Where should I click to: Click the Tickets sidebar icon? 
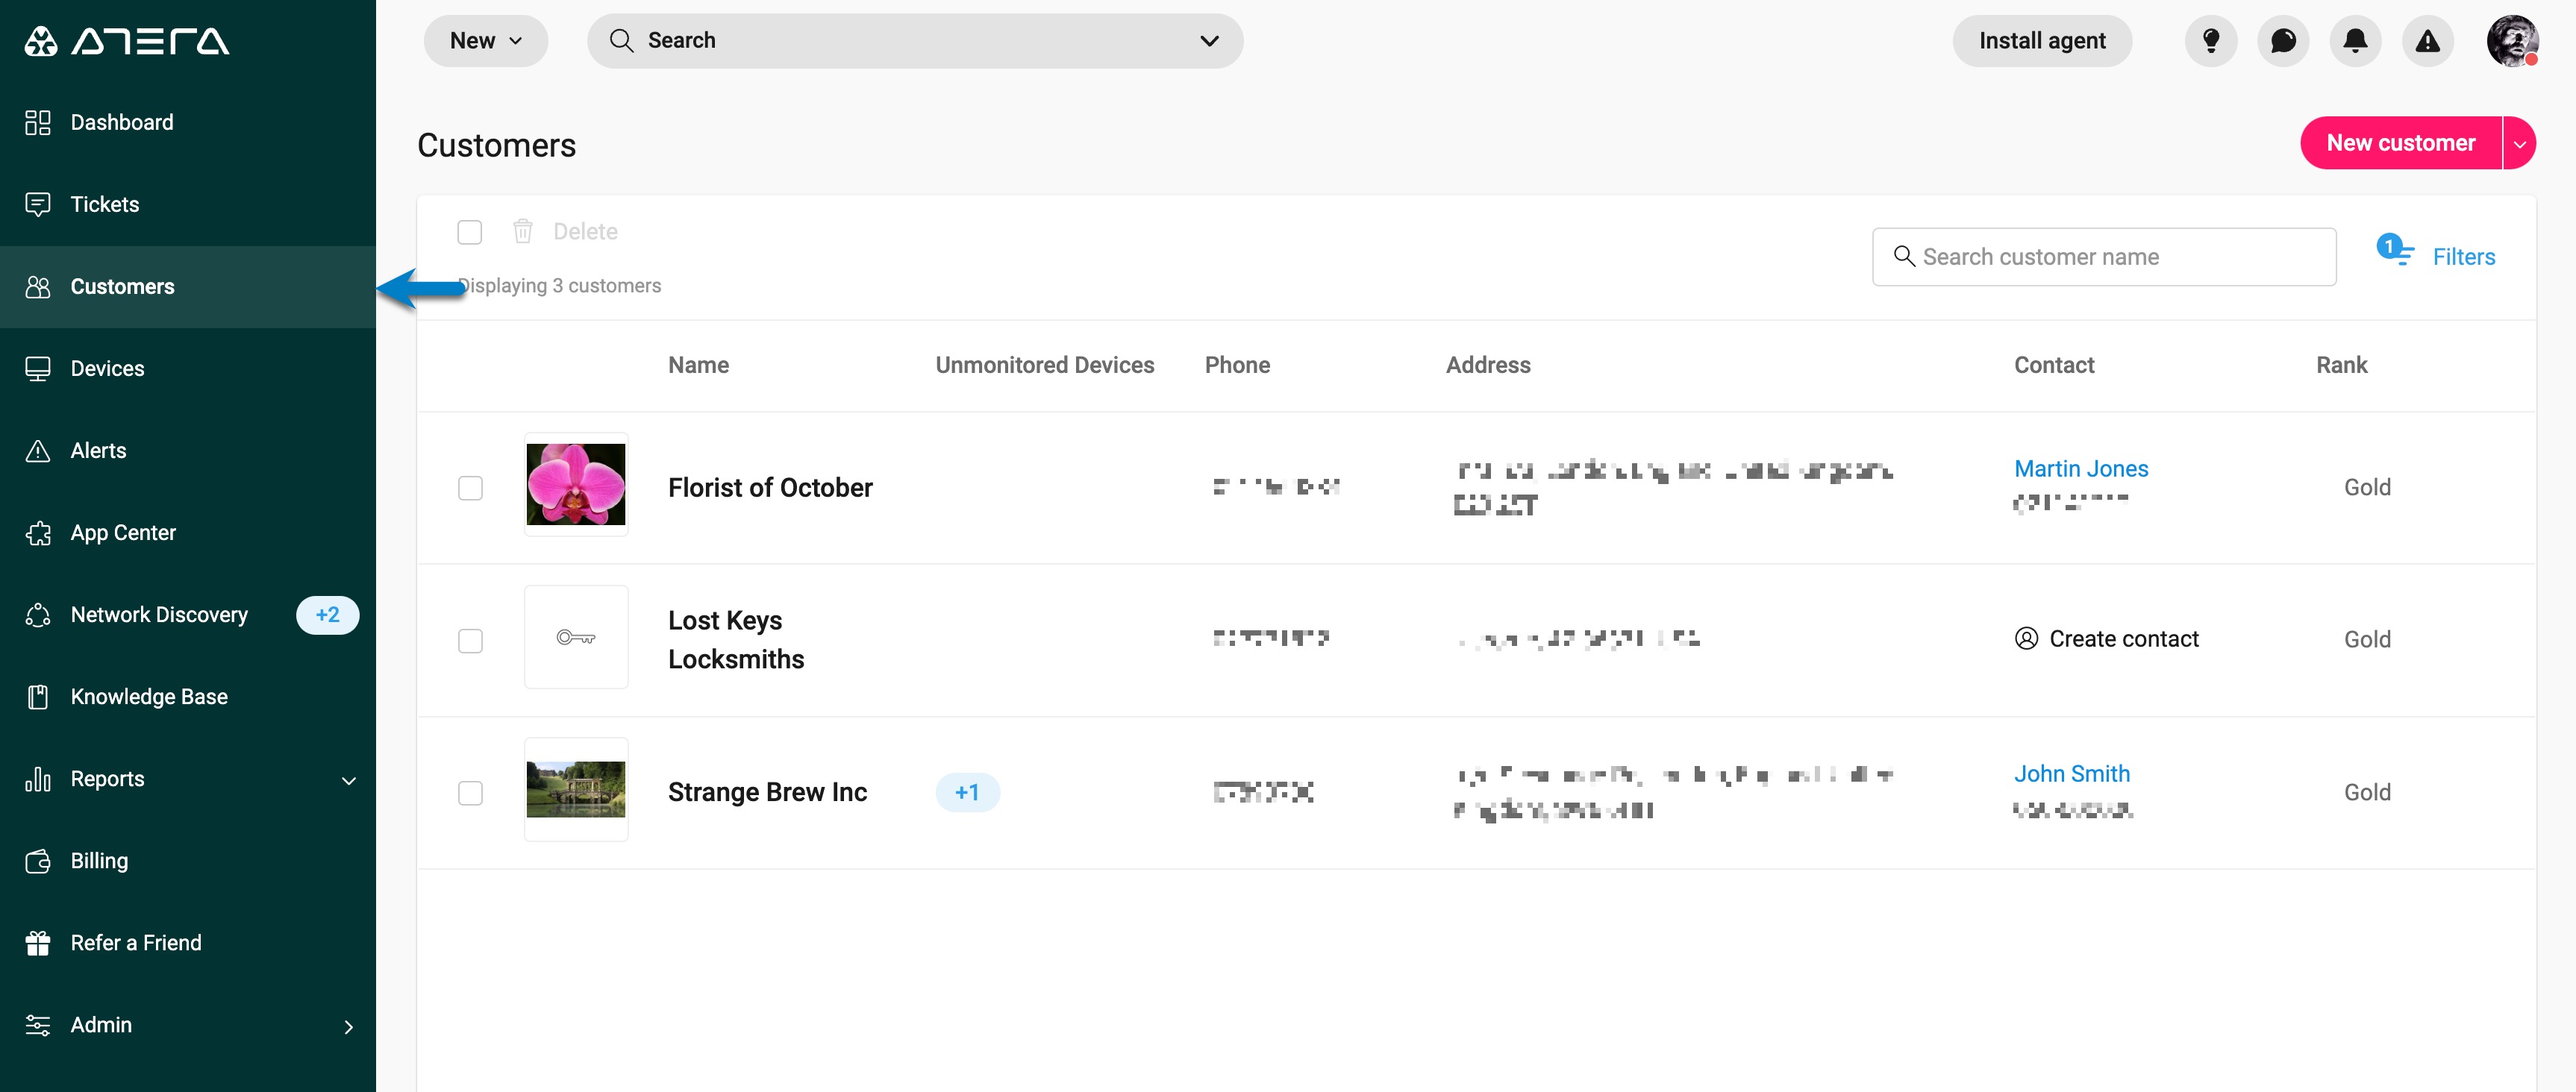(38, 204)
